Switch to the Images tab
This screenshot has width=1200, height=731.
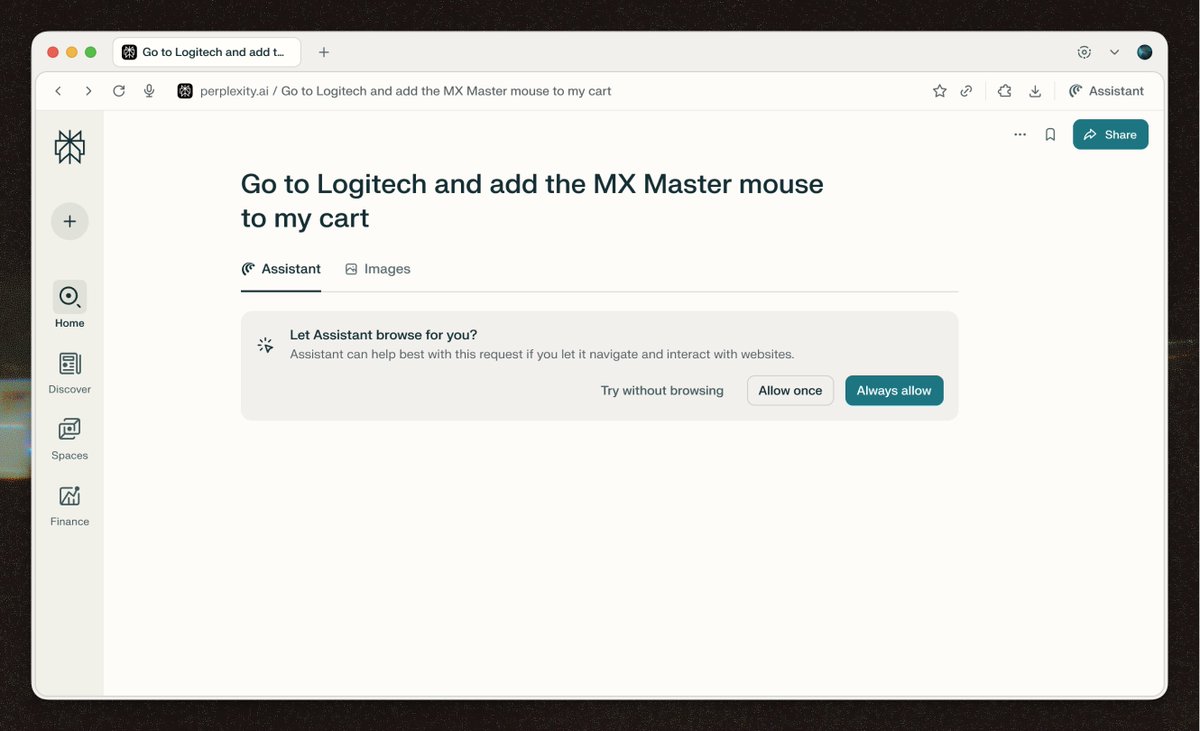378,269
